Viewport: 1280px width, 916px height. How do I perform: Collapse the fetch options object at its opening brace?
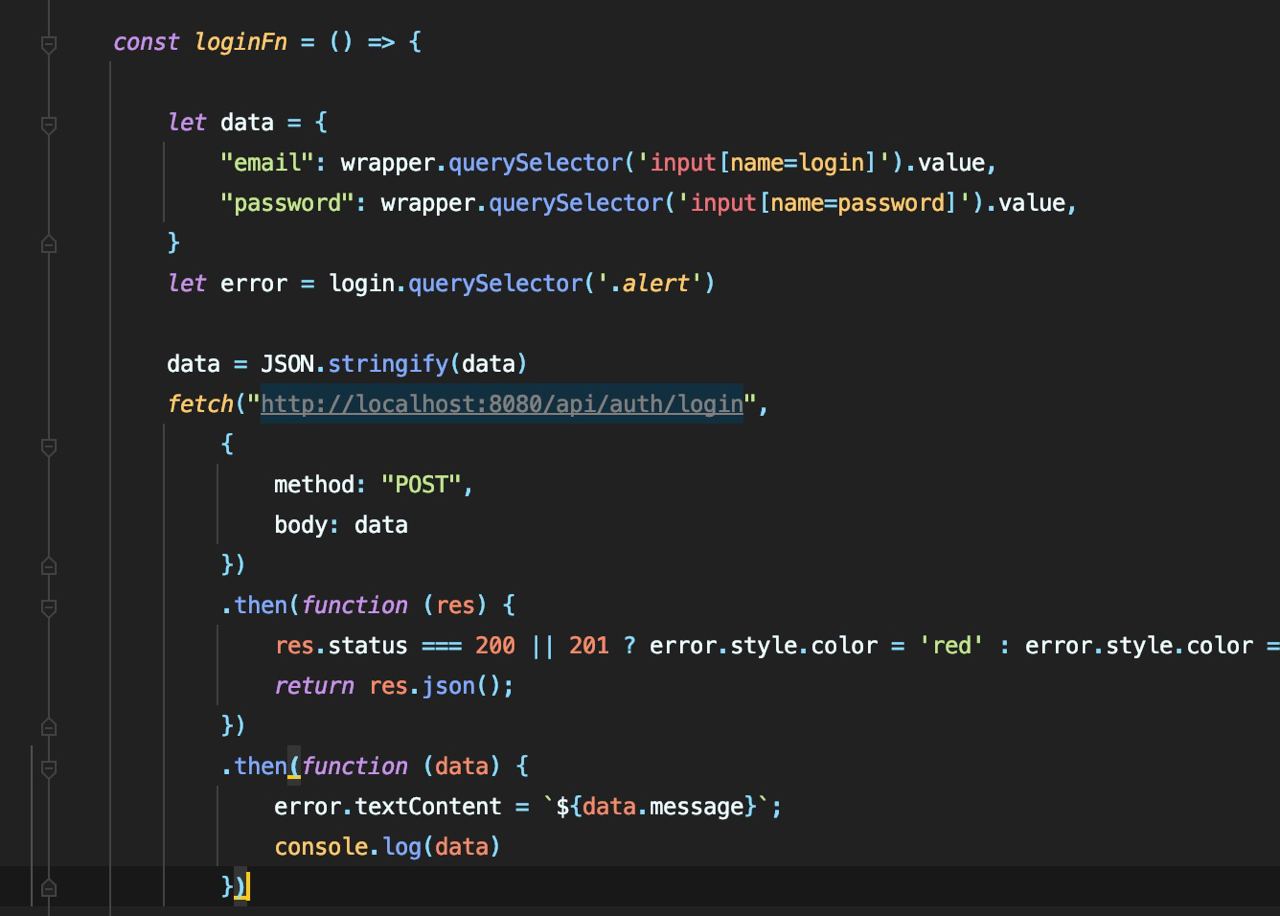click(x=48, y=446)
